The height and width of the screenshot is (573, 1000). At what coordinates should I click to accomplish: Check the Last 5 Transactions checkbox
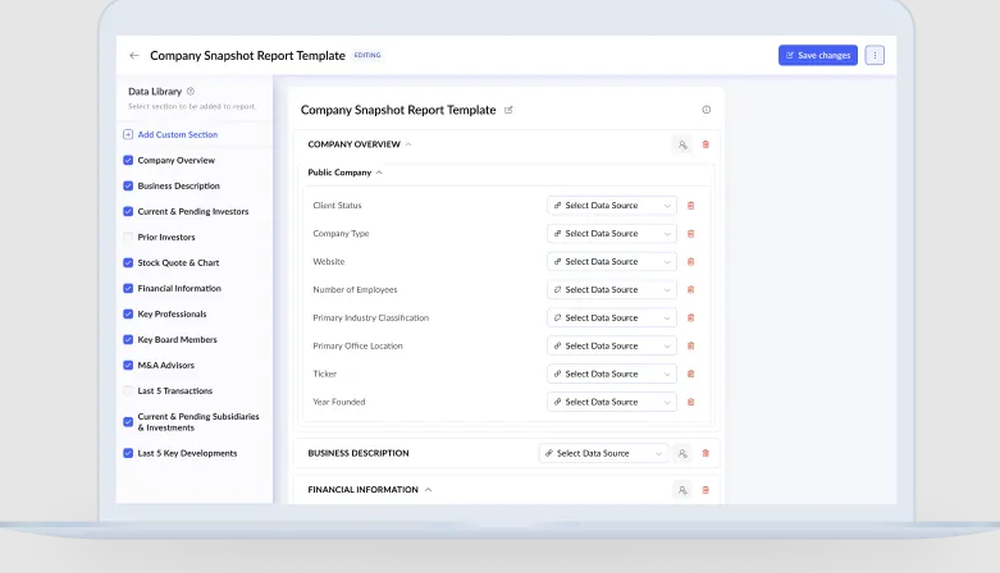click(x=128, y=391)
